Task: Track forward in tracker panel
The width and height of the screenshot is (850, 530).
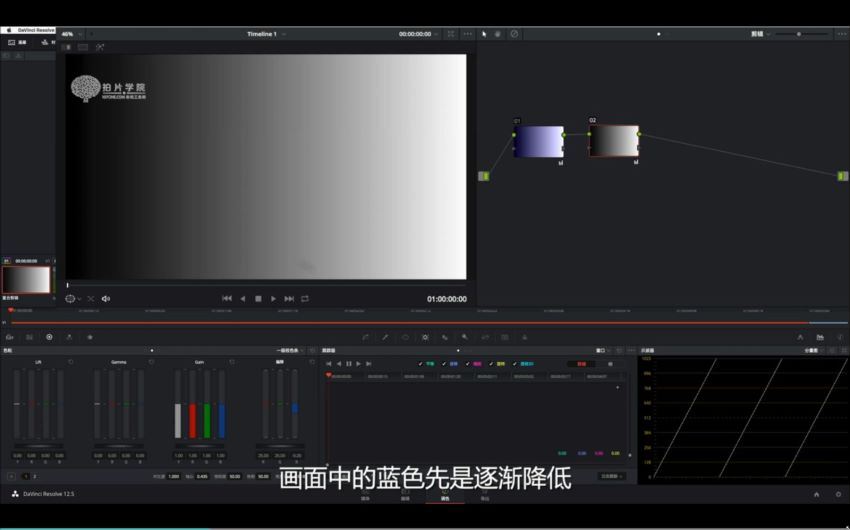Action: point(358,364)
